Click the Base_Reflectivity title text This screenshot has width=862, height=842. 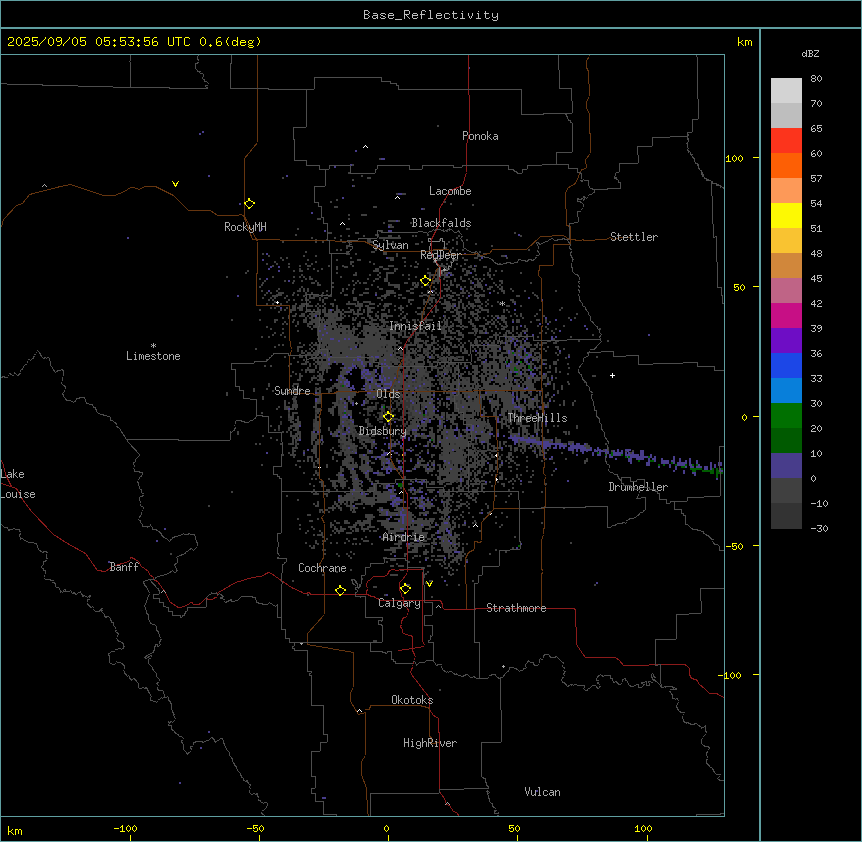[x=431, y=15]
